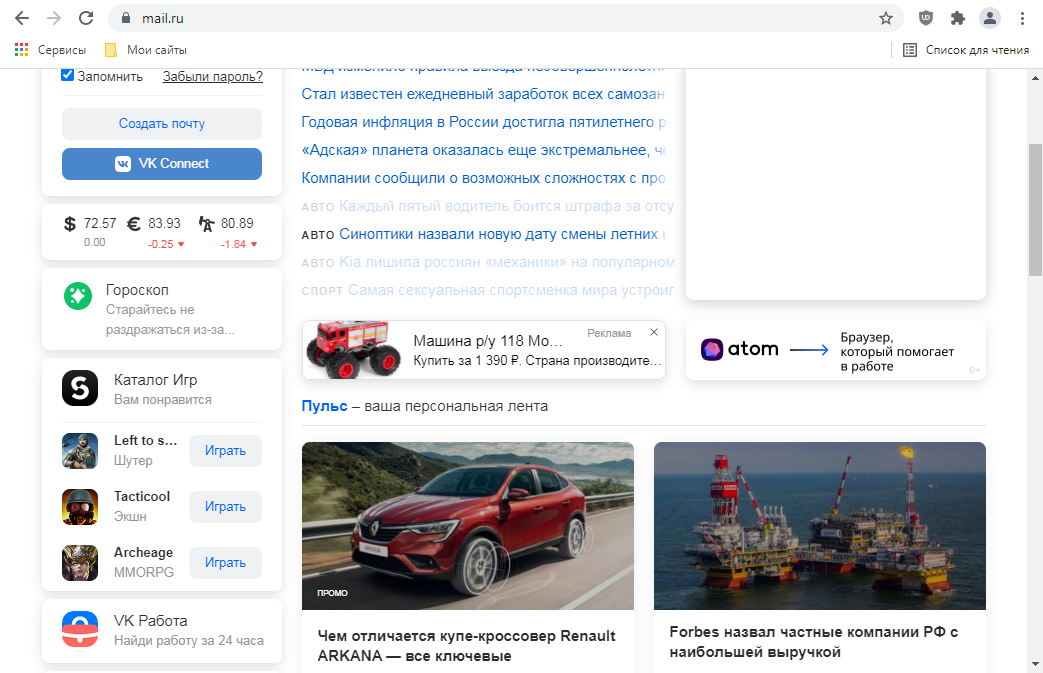Open the Чем отличается купе-кроссовер Renault headline
Image resolution: width=1043 pixels, height=673 pixels.
(x=467, y=646)
